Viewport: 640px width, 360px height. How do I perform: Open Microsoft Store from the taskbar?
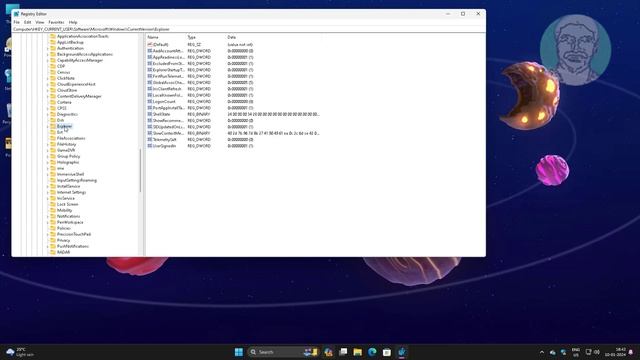[387, 352]
